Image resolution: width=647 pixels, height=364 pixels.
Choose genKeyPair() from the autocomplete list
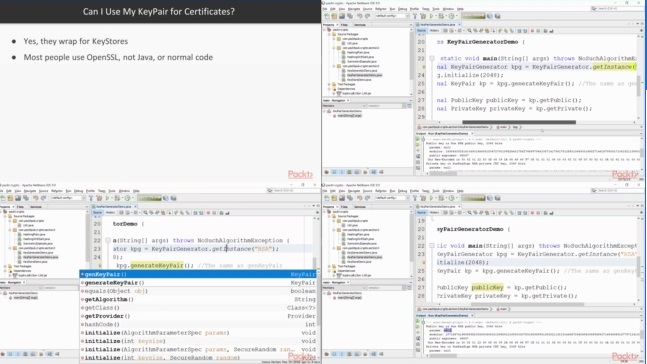click(x=198, y=274)
